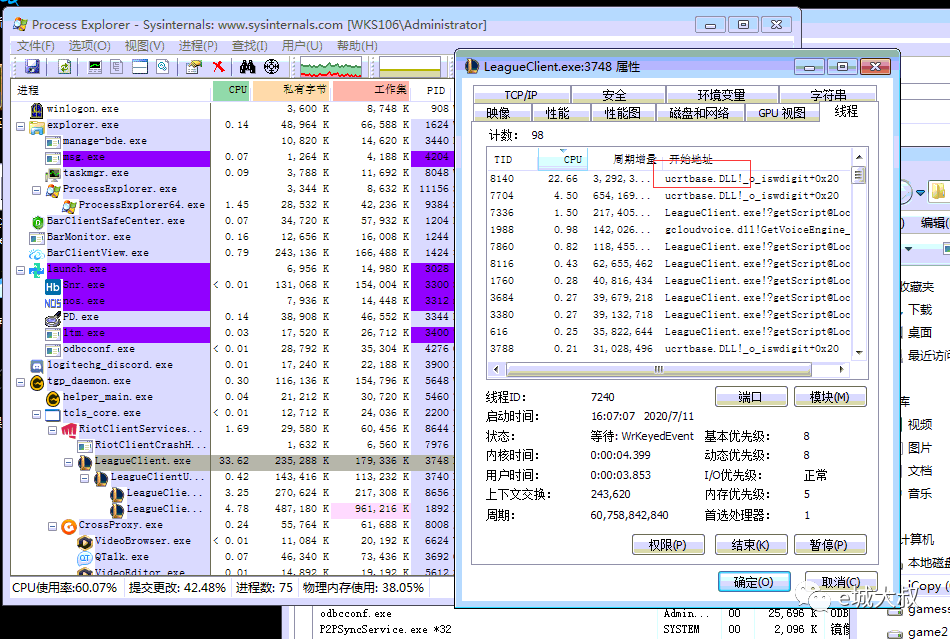Screen dimensions: 950x639
Task: Click the CPU usage history mini graph
Action: [331, 67]
